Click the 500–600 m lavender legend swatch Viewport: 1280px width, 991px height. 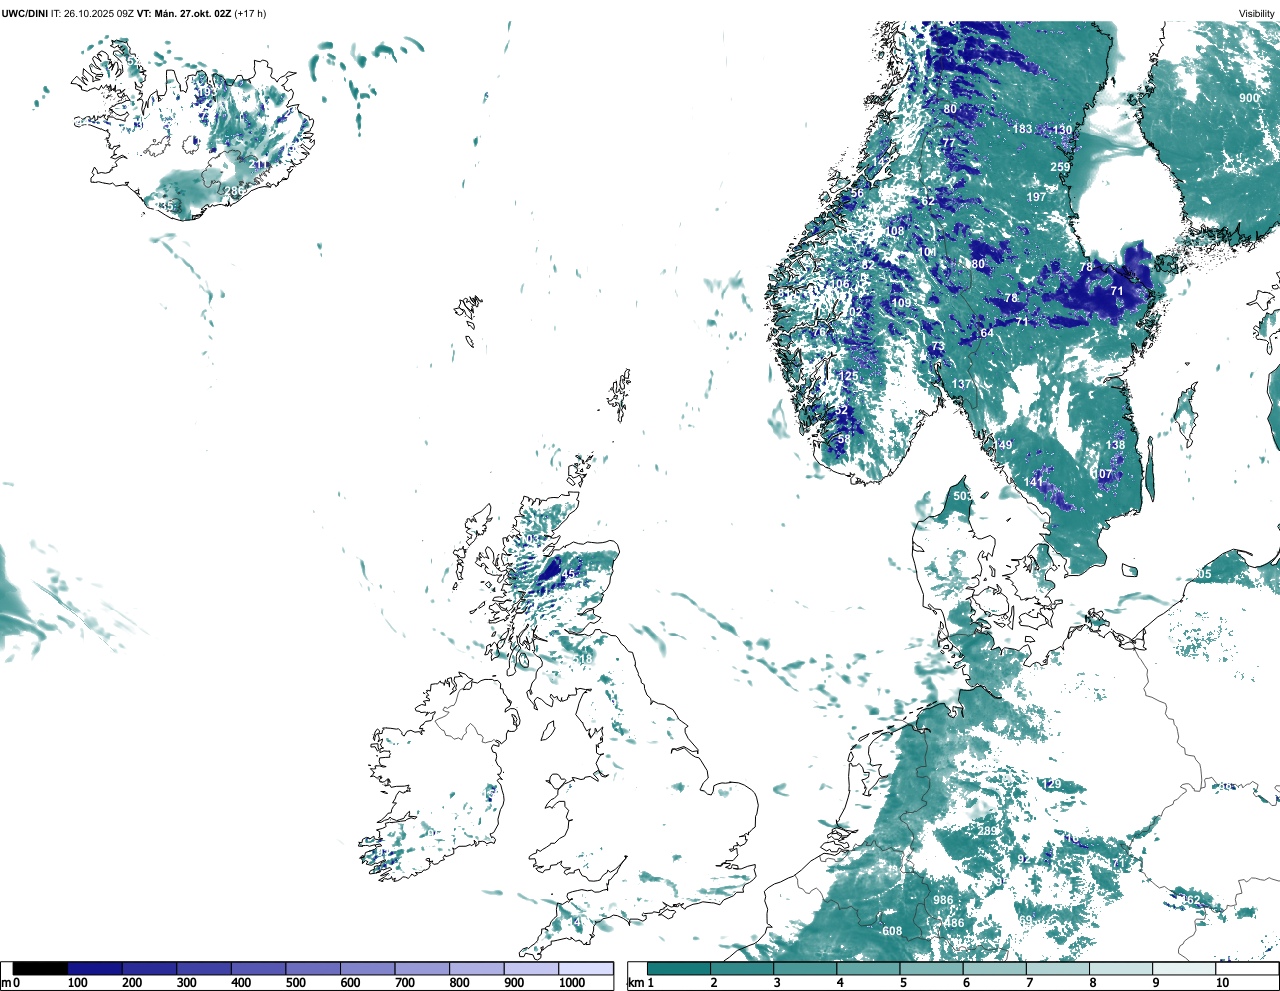coord(313,968)
